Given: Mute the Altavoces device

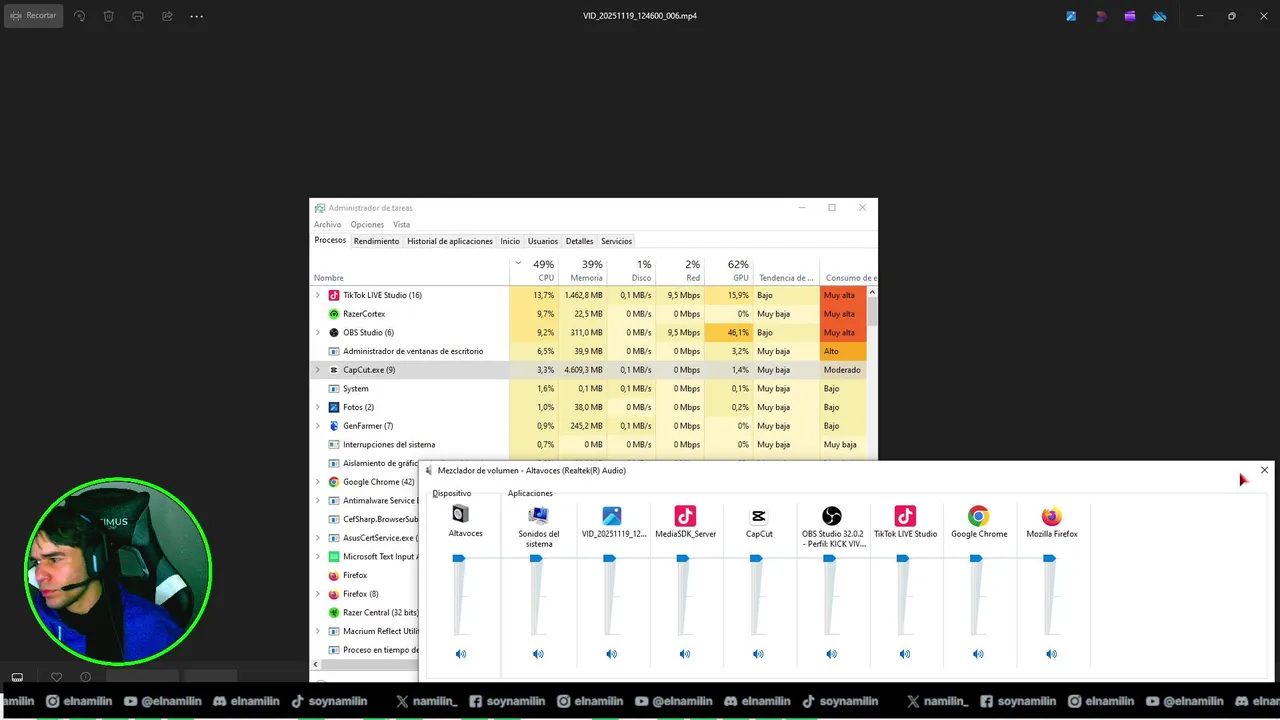Looking at the screenshot, I should coord(461,654).
